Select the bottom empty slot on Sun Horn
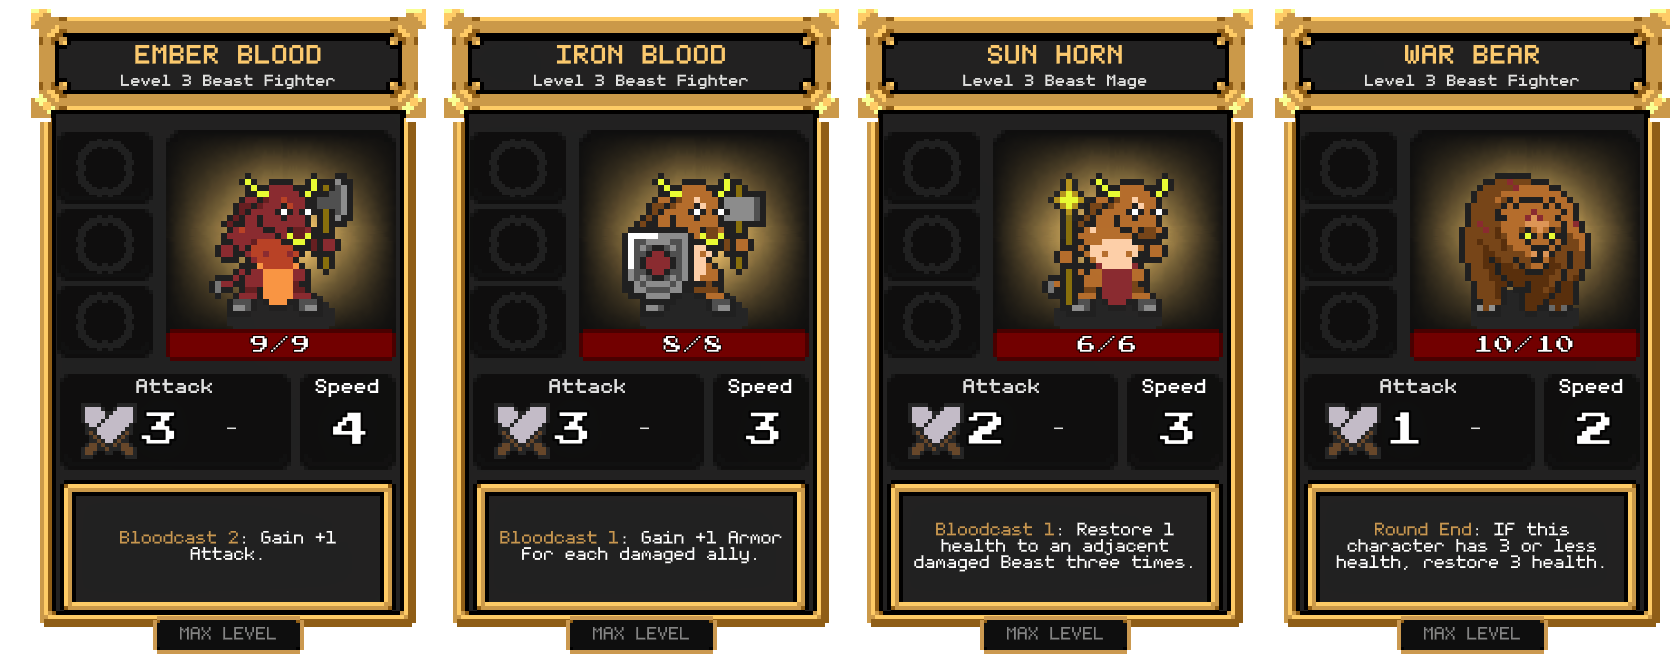Image resolution: width=1680 pixels, height=665 pixels. (932, 321)
